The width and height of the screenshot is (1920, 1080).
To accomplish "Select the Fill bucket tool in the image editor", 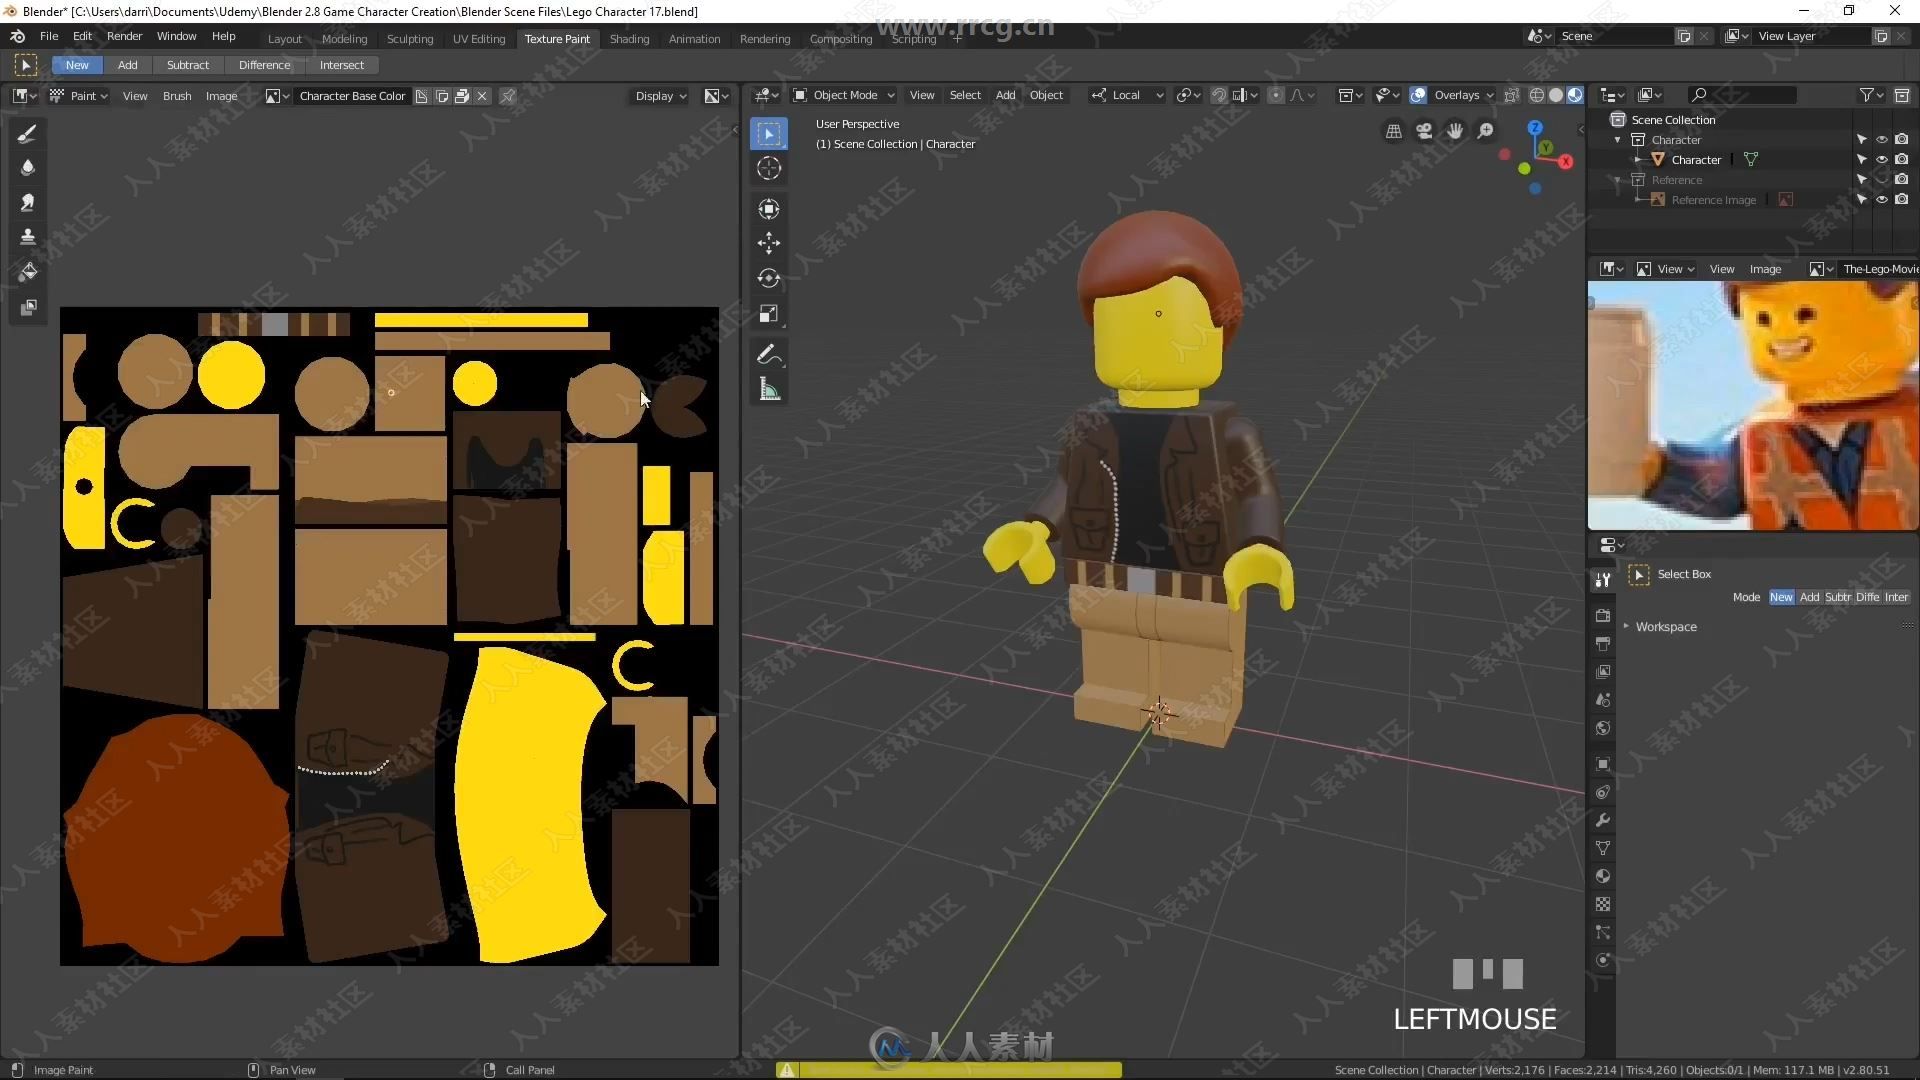I will 28,272.
